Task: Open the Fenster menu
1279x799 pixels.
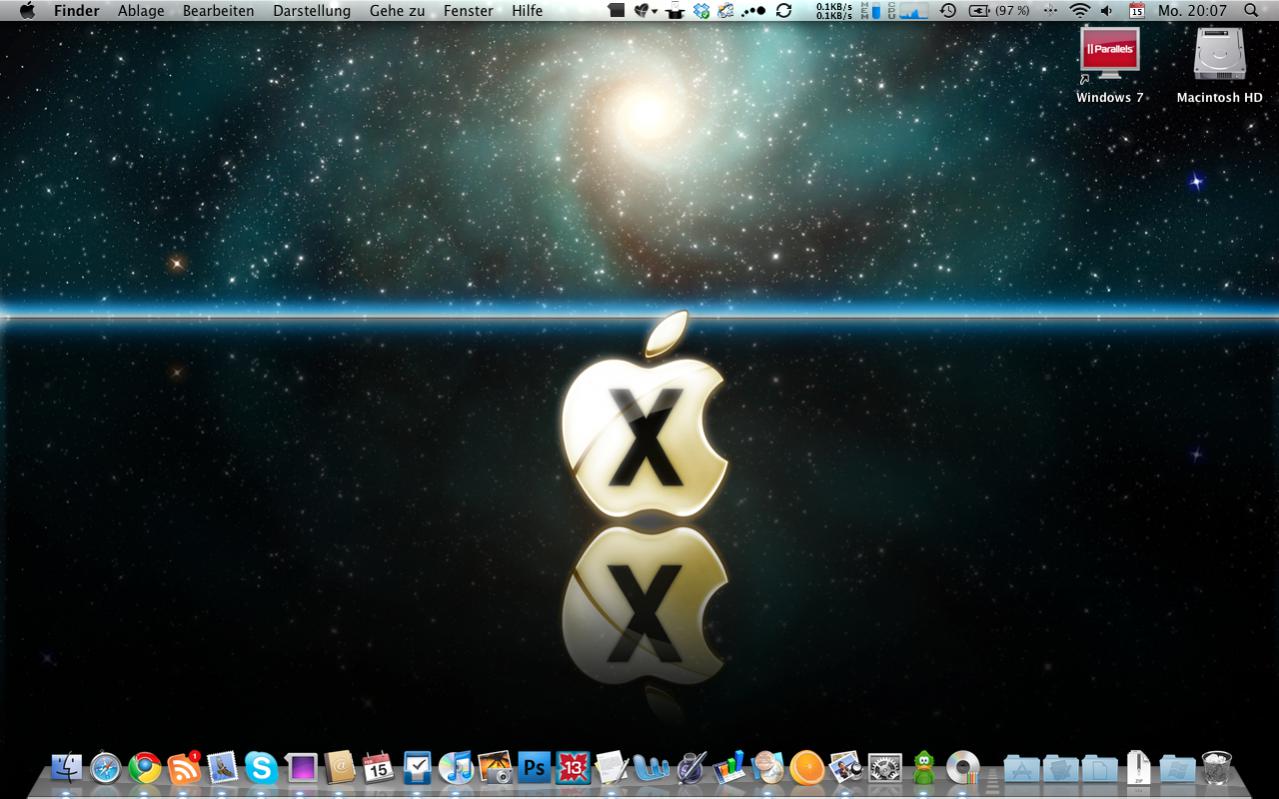Action: tap(468, 11)
